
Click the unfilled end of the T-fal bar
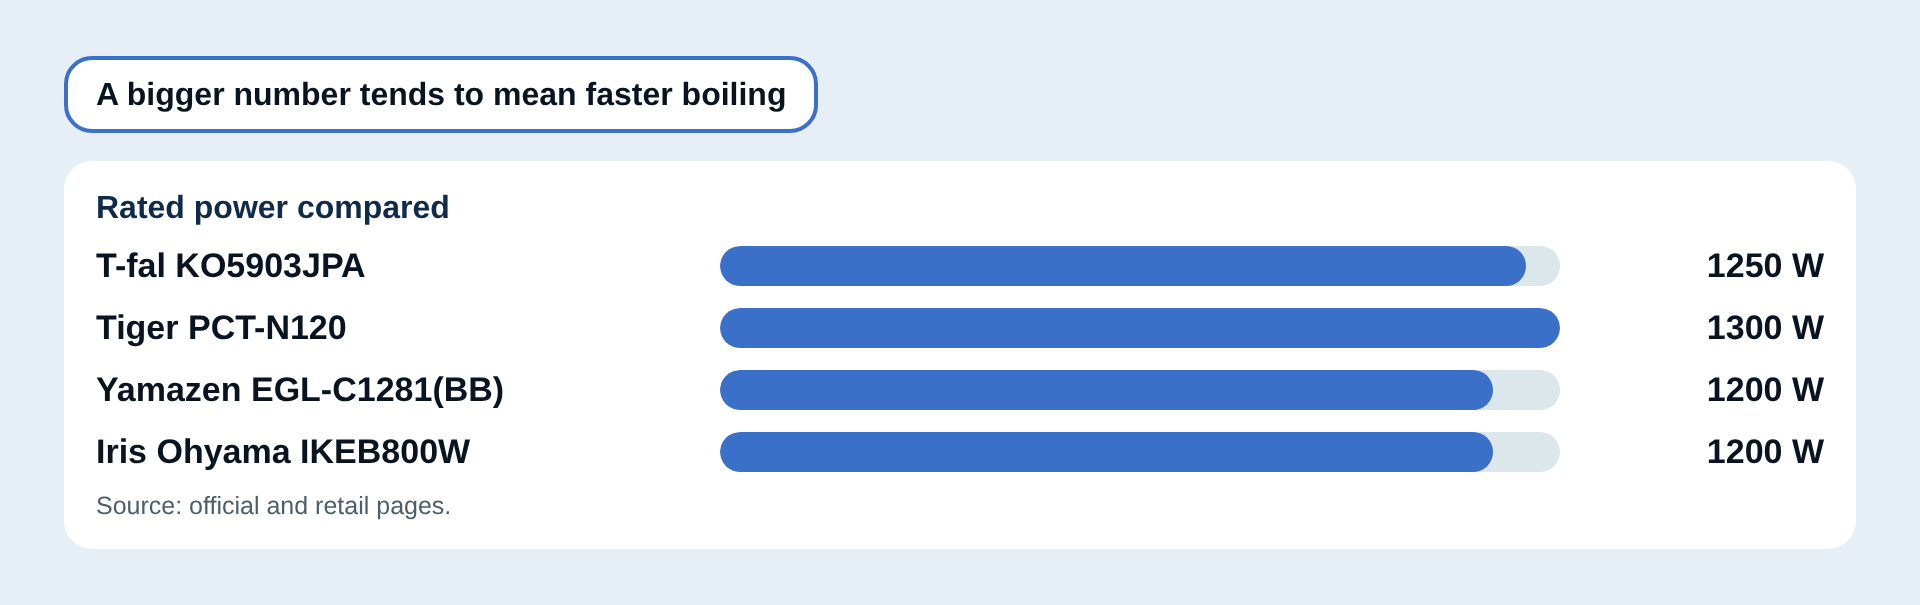(1543, 266)
